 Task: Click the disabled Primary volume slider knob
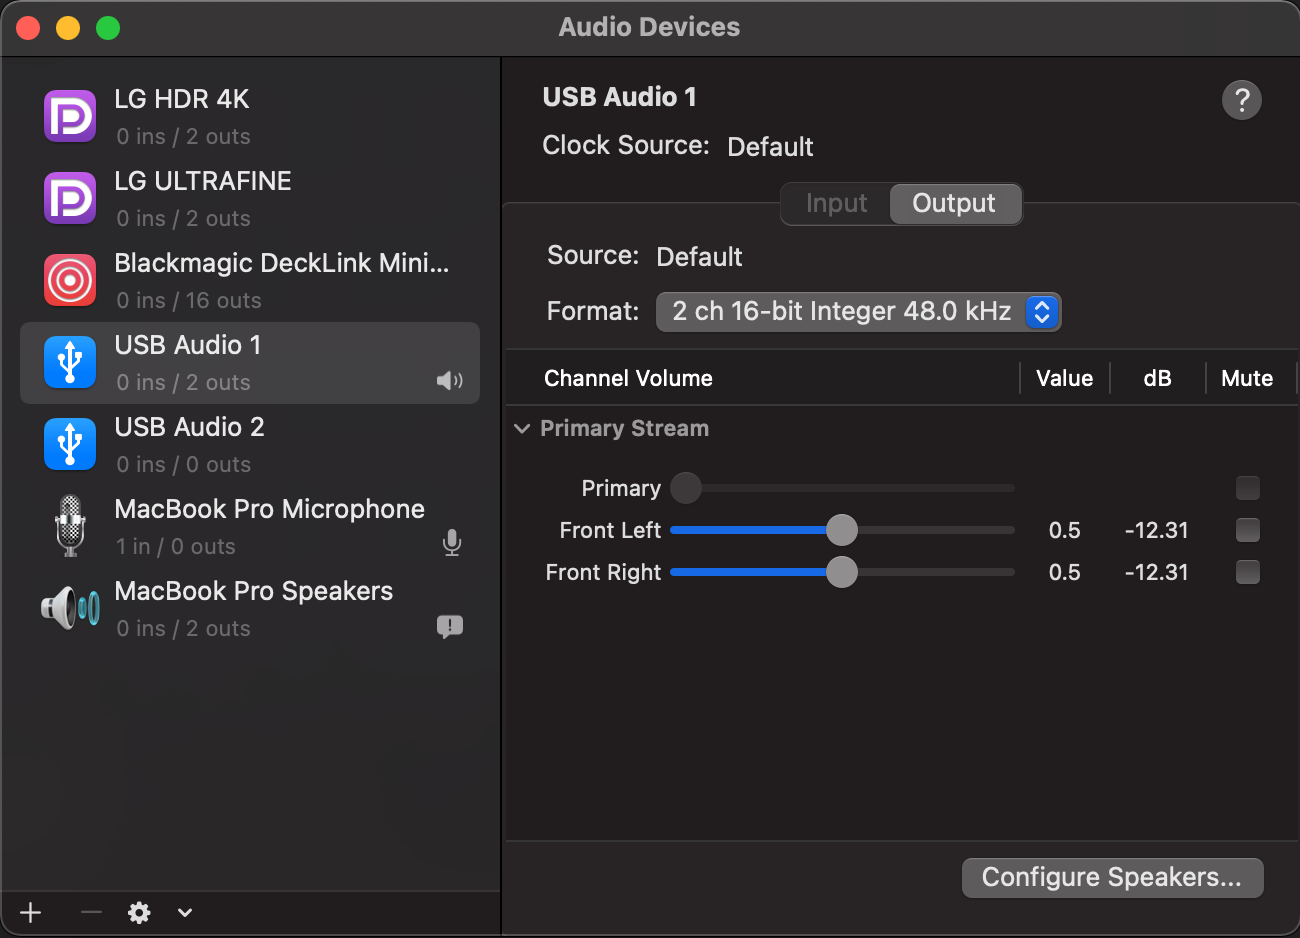(x=686, y=488)
